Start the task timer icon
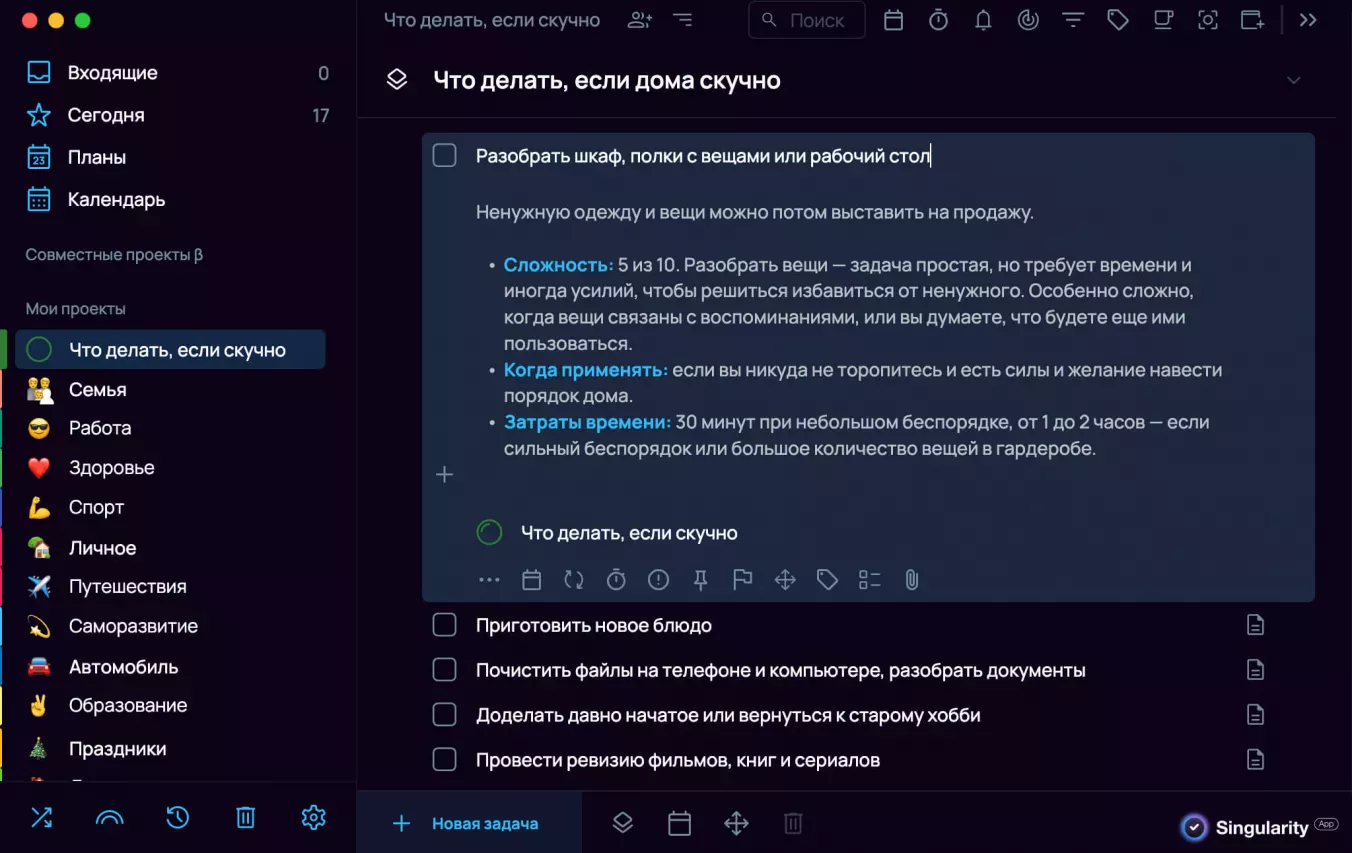 [616, 580]
